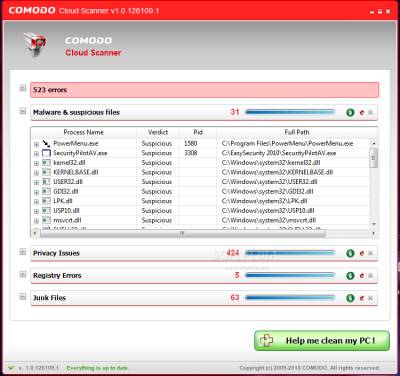Click the Privacy Issues count 424
This screenshot has height=376, width=400.
[x=233, y=253]
